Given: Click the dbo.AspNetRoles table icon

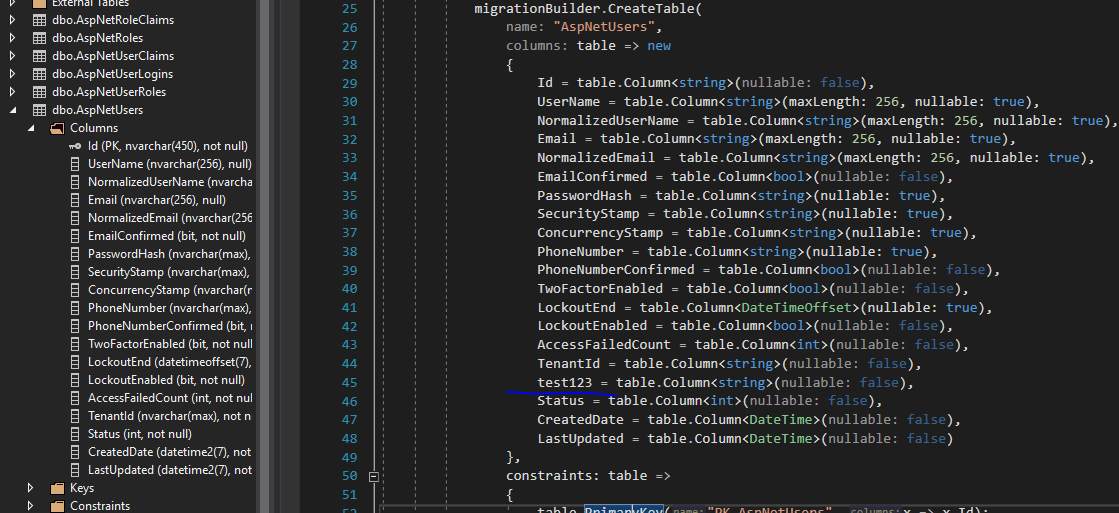Looking at the screenshot, I should 39,38.
